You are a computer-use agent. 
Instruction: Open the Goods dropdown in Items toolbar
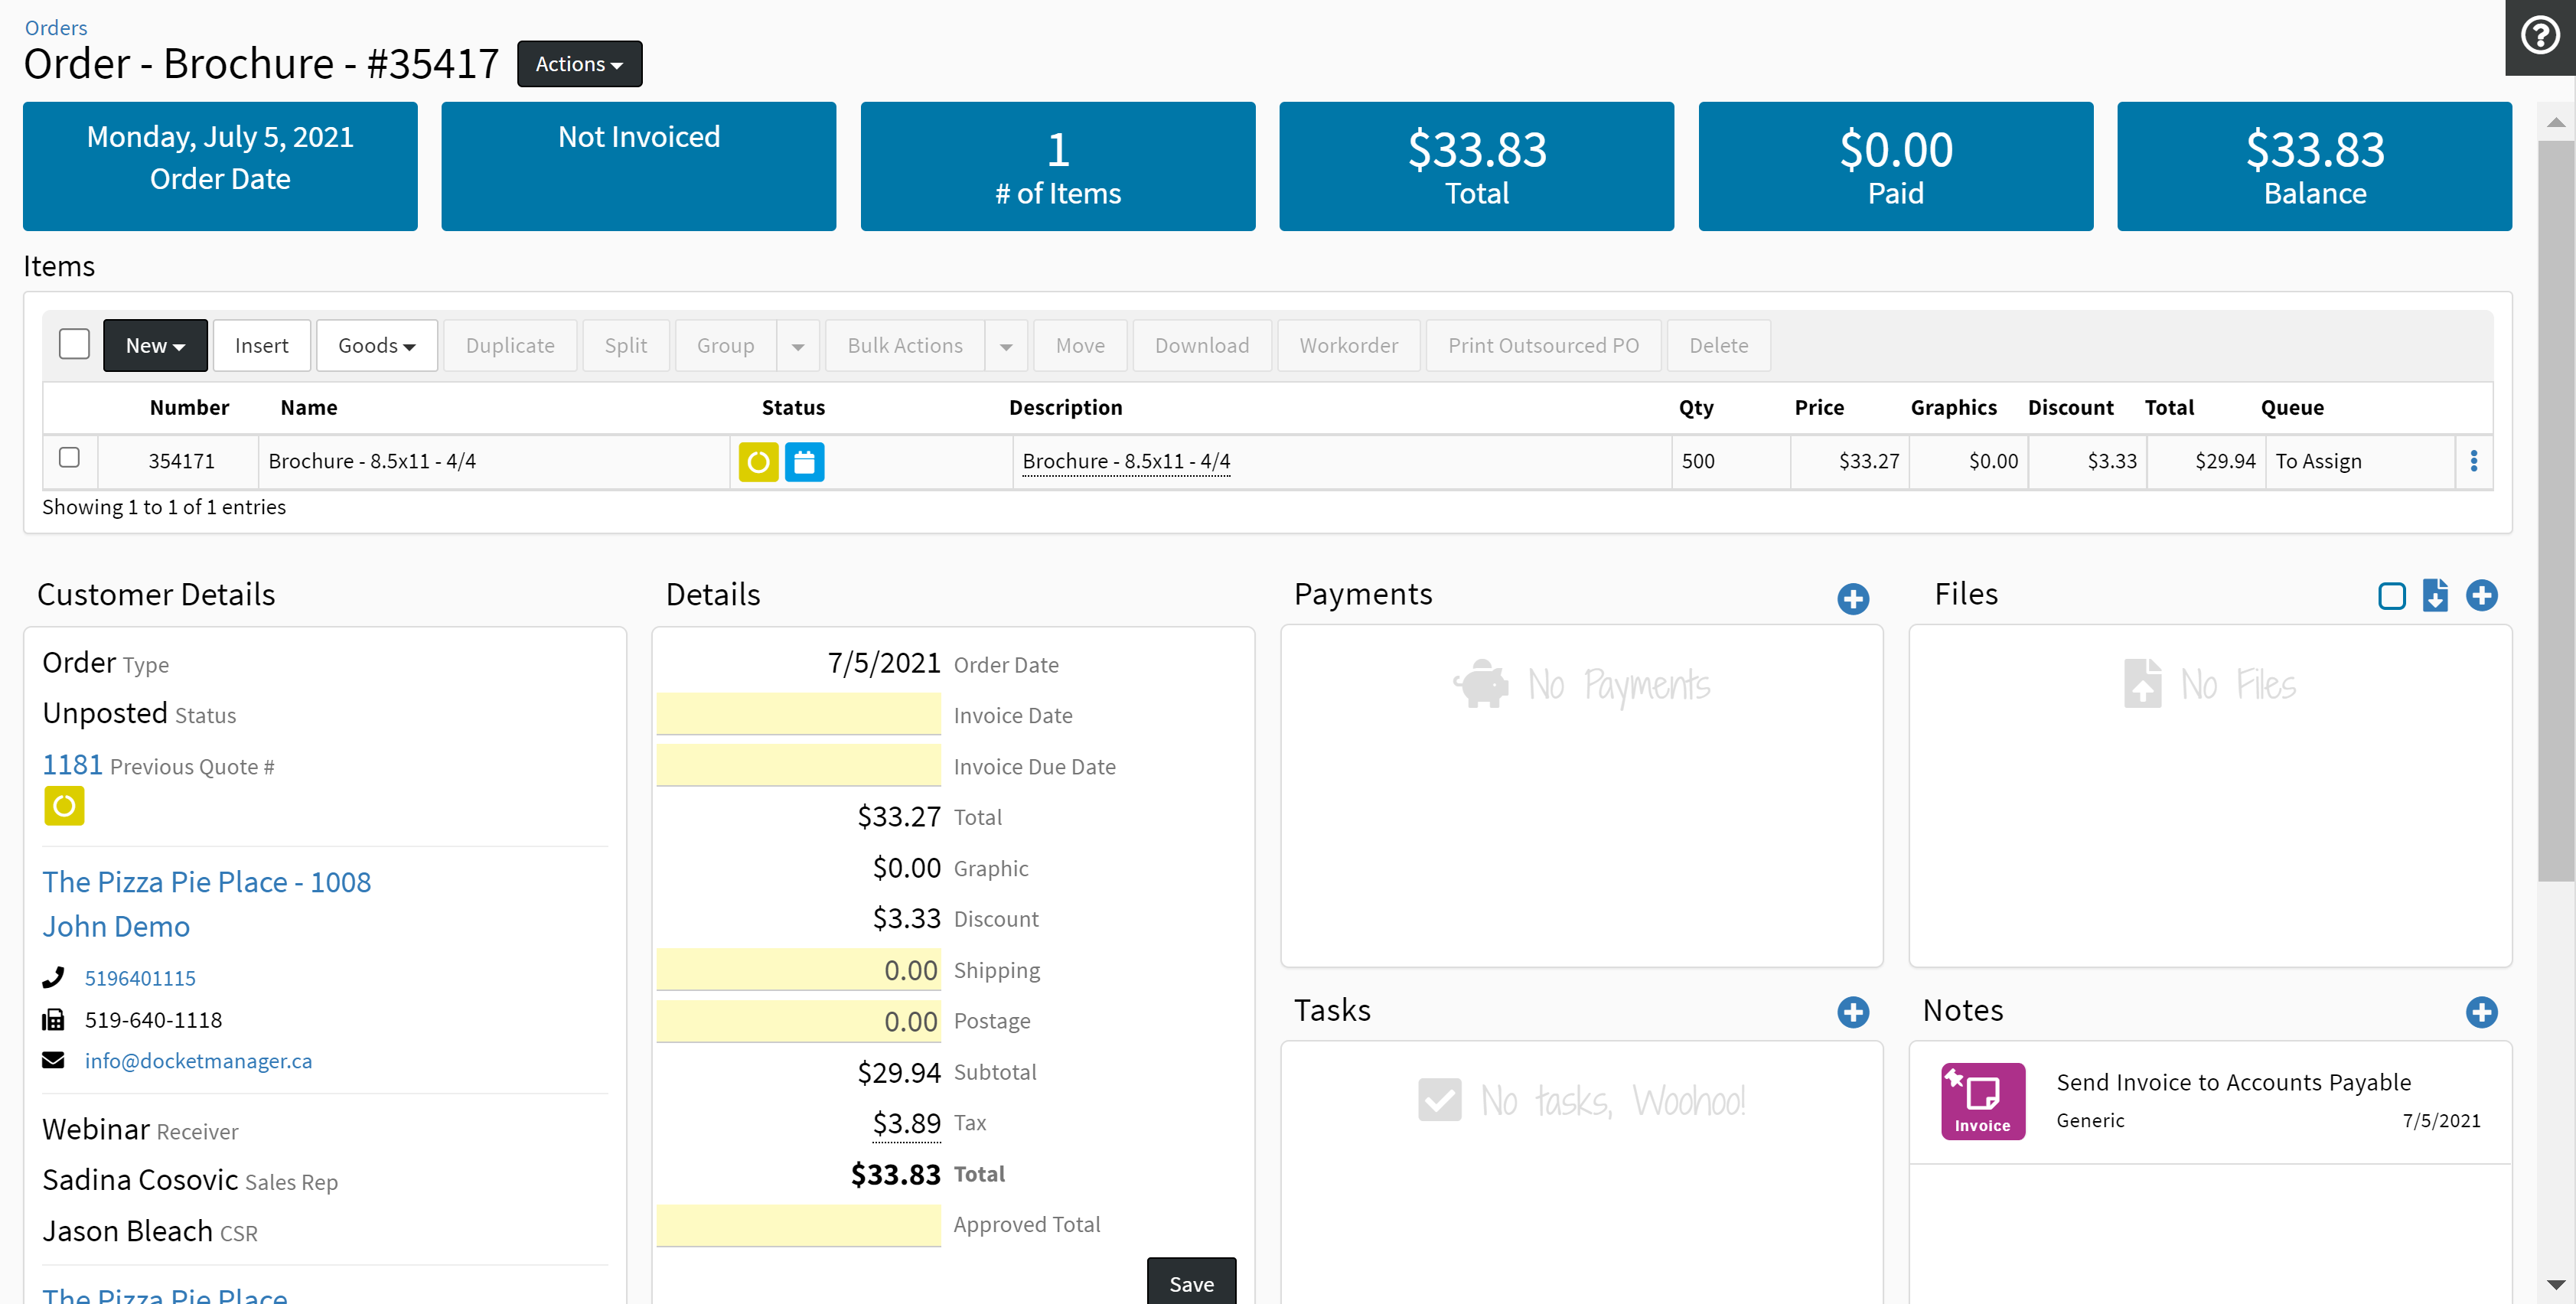(376, 345)
